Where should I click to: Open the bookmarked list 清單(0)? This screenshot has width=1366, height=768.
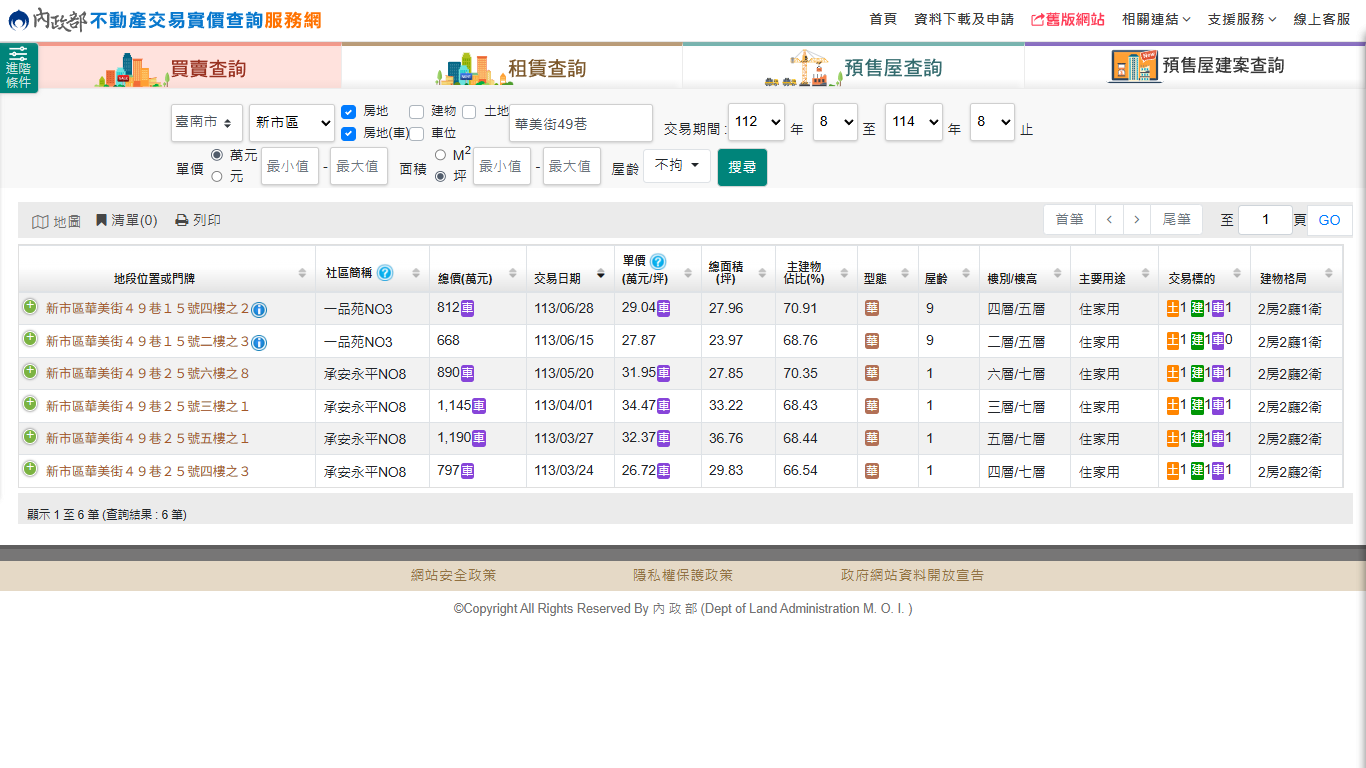point(126,220)
